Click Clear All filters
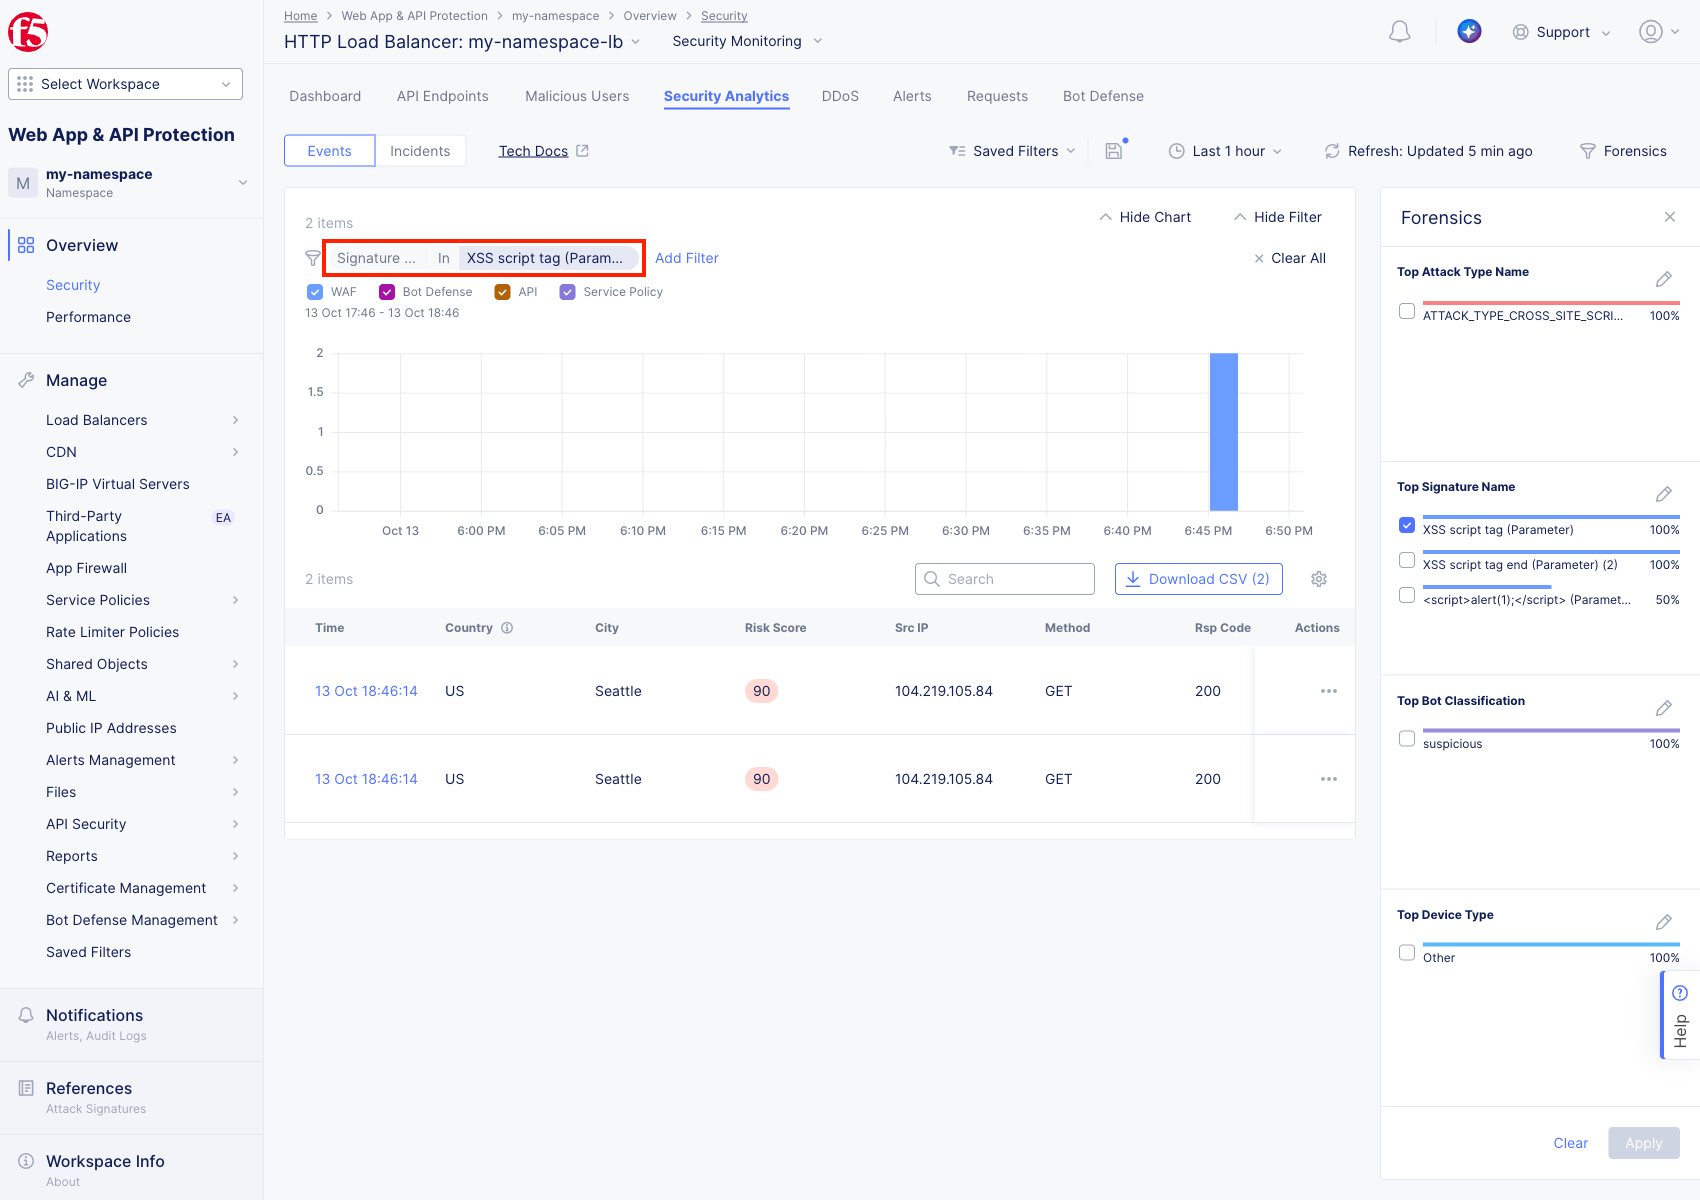This screenshot has height=1200, width=1700. point(1290,258)
